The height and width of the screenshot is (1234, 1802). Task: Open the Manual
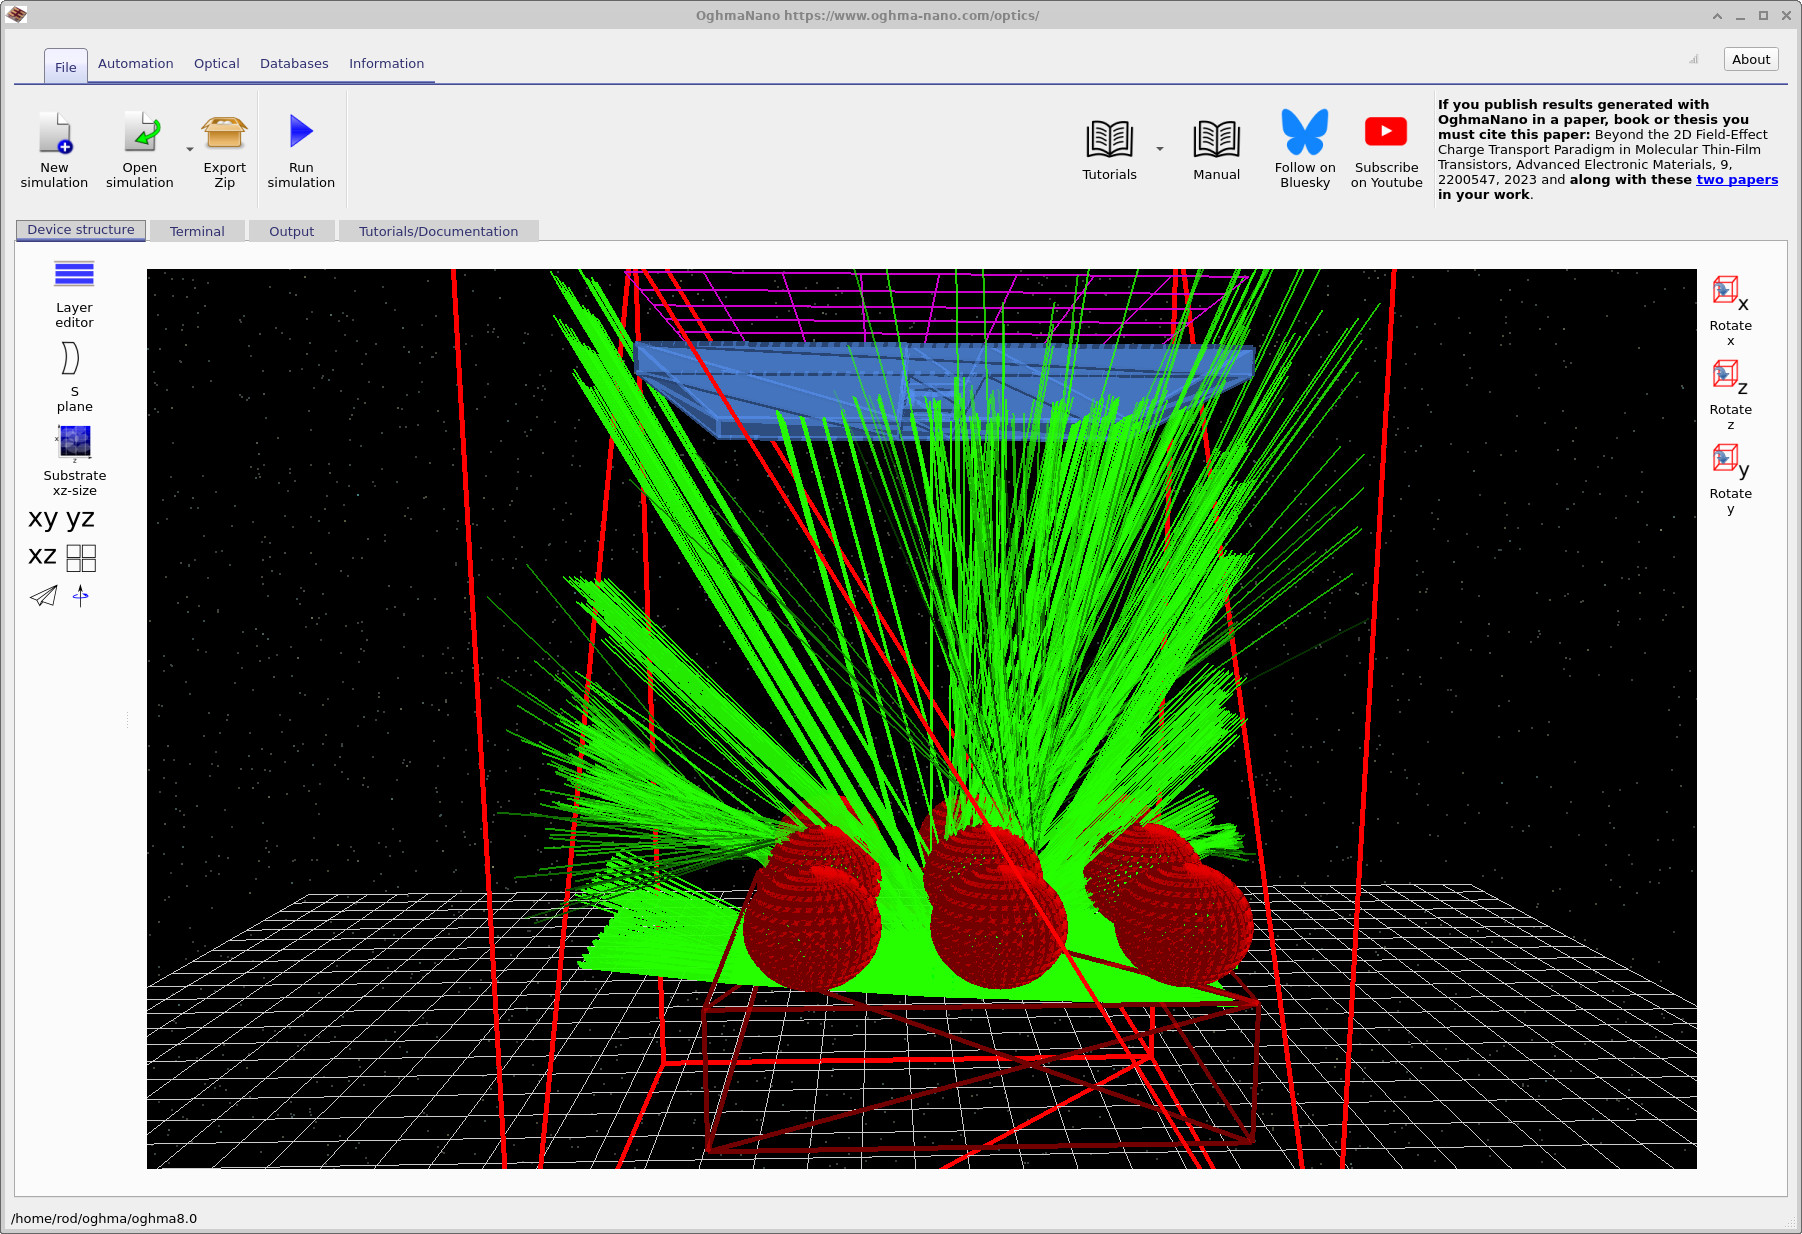[x=1216, y=148]
